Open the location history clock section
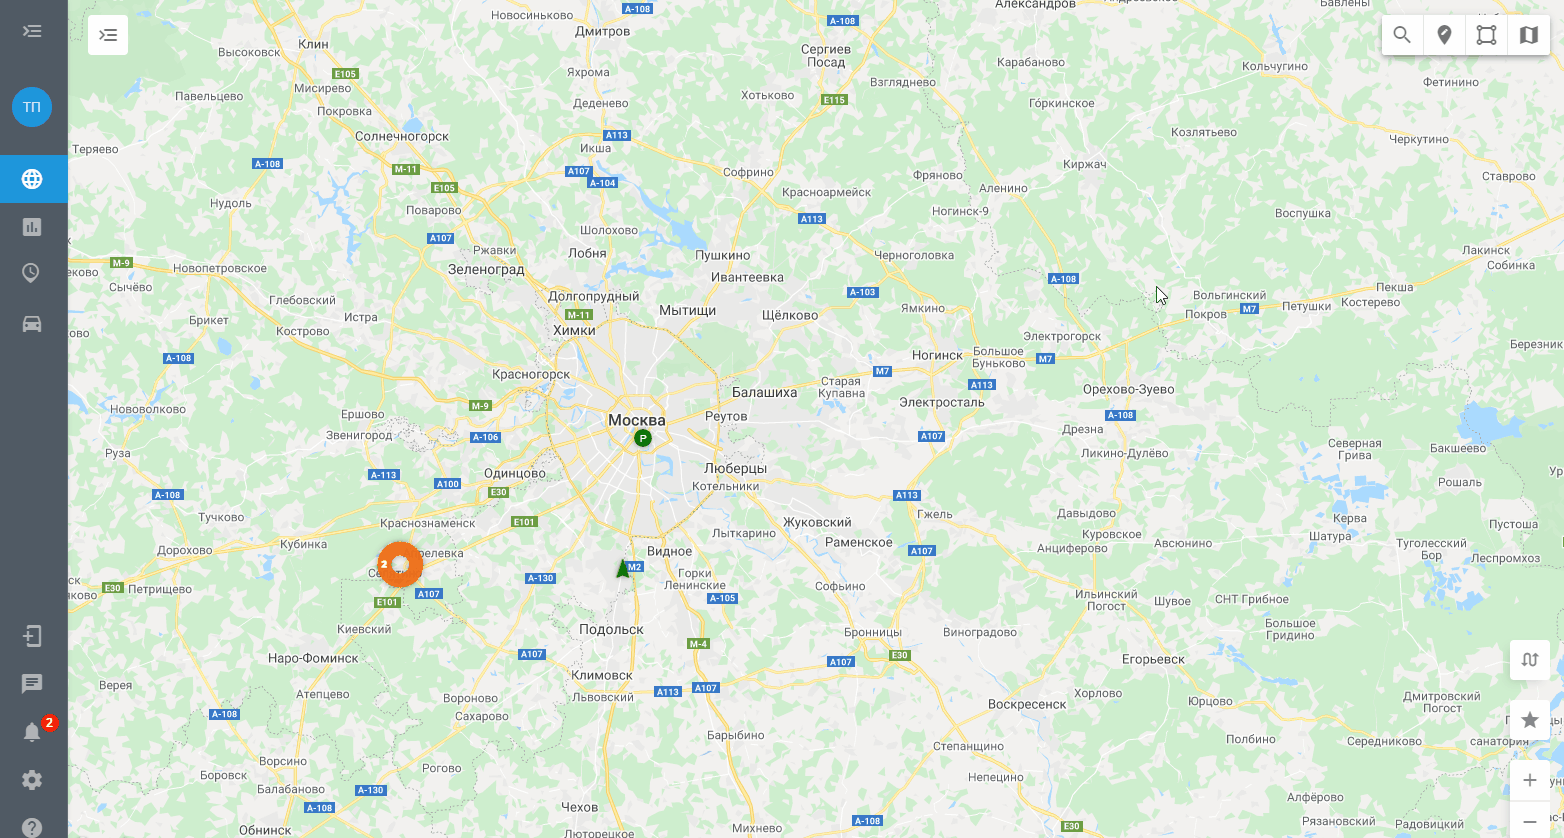Viewport: 1564px width, 838px height. [32, 273]
